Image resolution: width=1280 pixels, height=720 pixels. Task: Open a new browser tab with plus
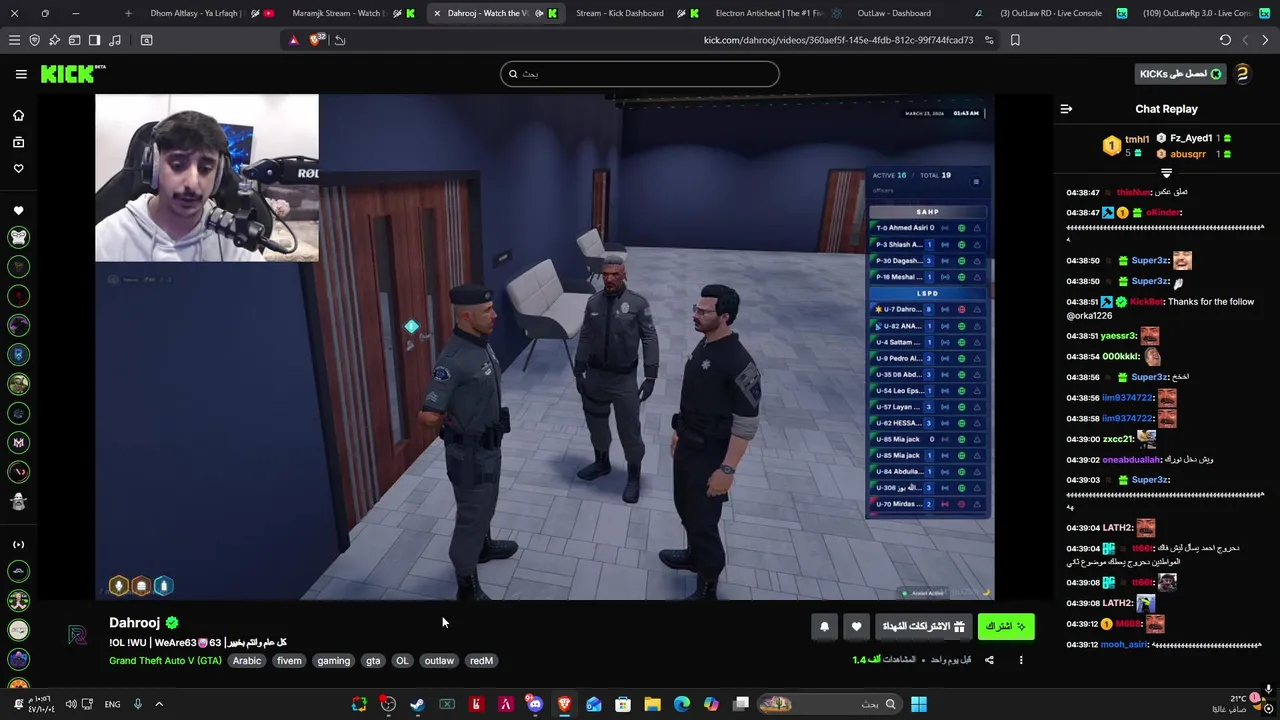[x=128, y=13]
